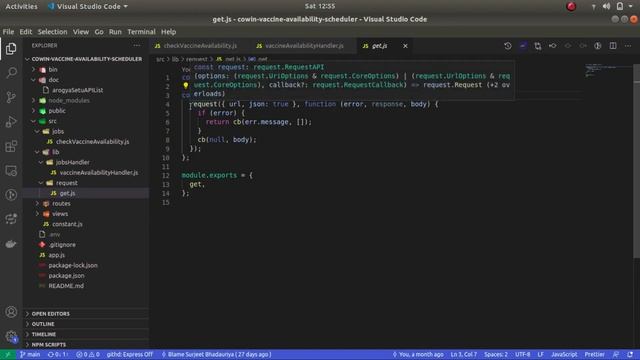The height and width of the screenshot is (360, 640).
Task: Open the Remote Explorer view
Action: click(x=11, y=171)
